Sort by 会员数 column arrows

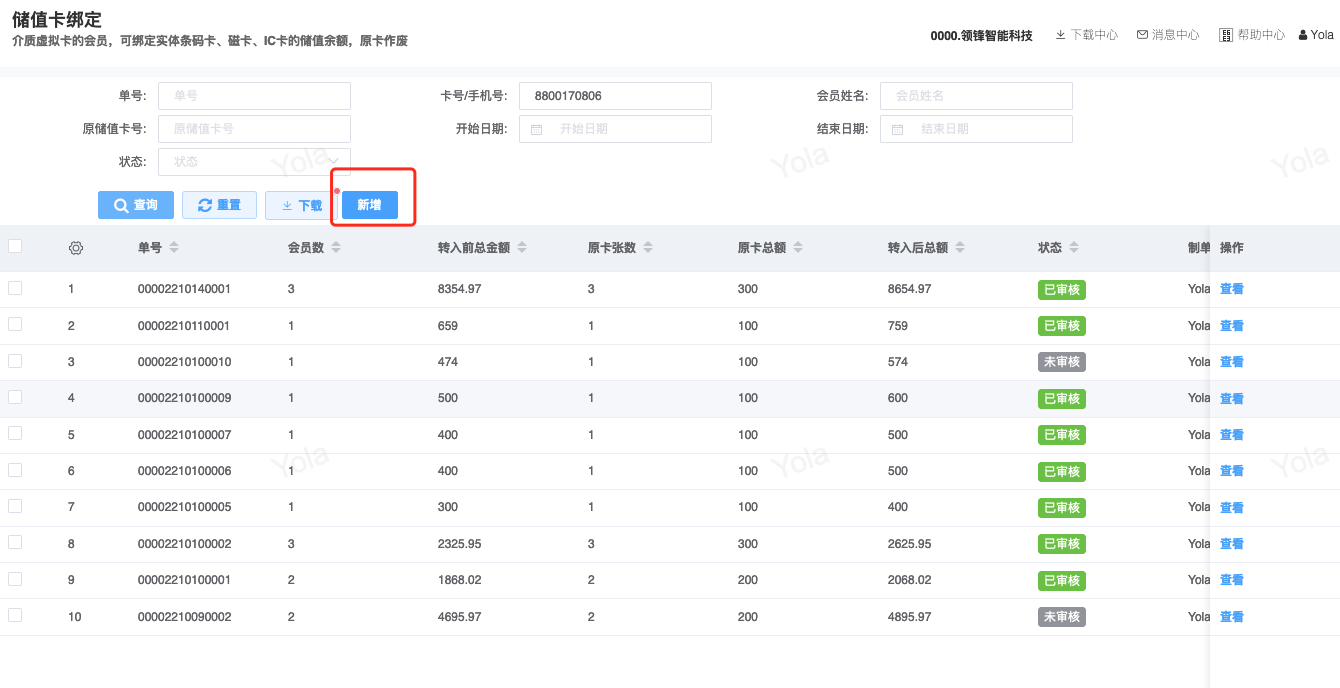(x=336, y=248)
